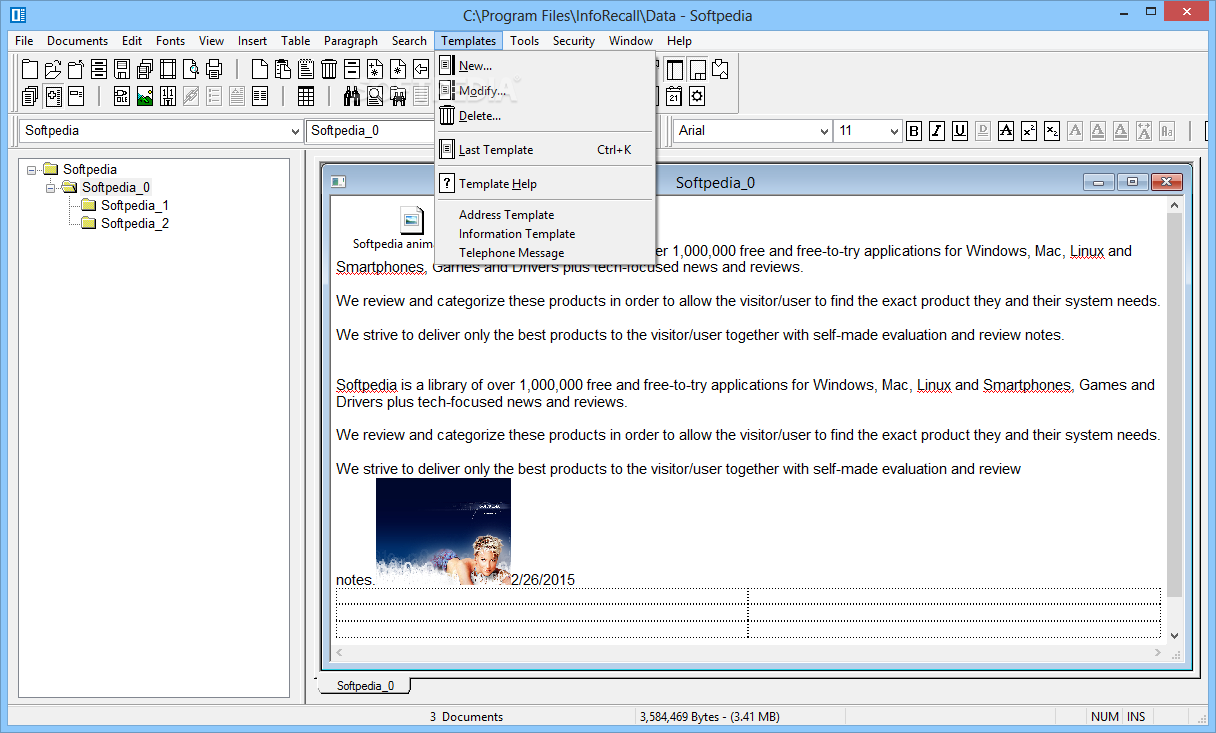Open the Tools menu

click(524, 41)
